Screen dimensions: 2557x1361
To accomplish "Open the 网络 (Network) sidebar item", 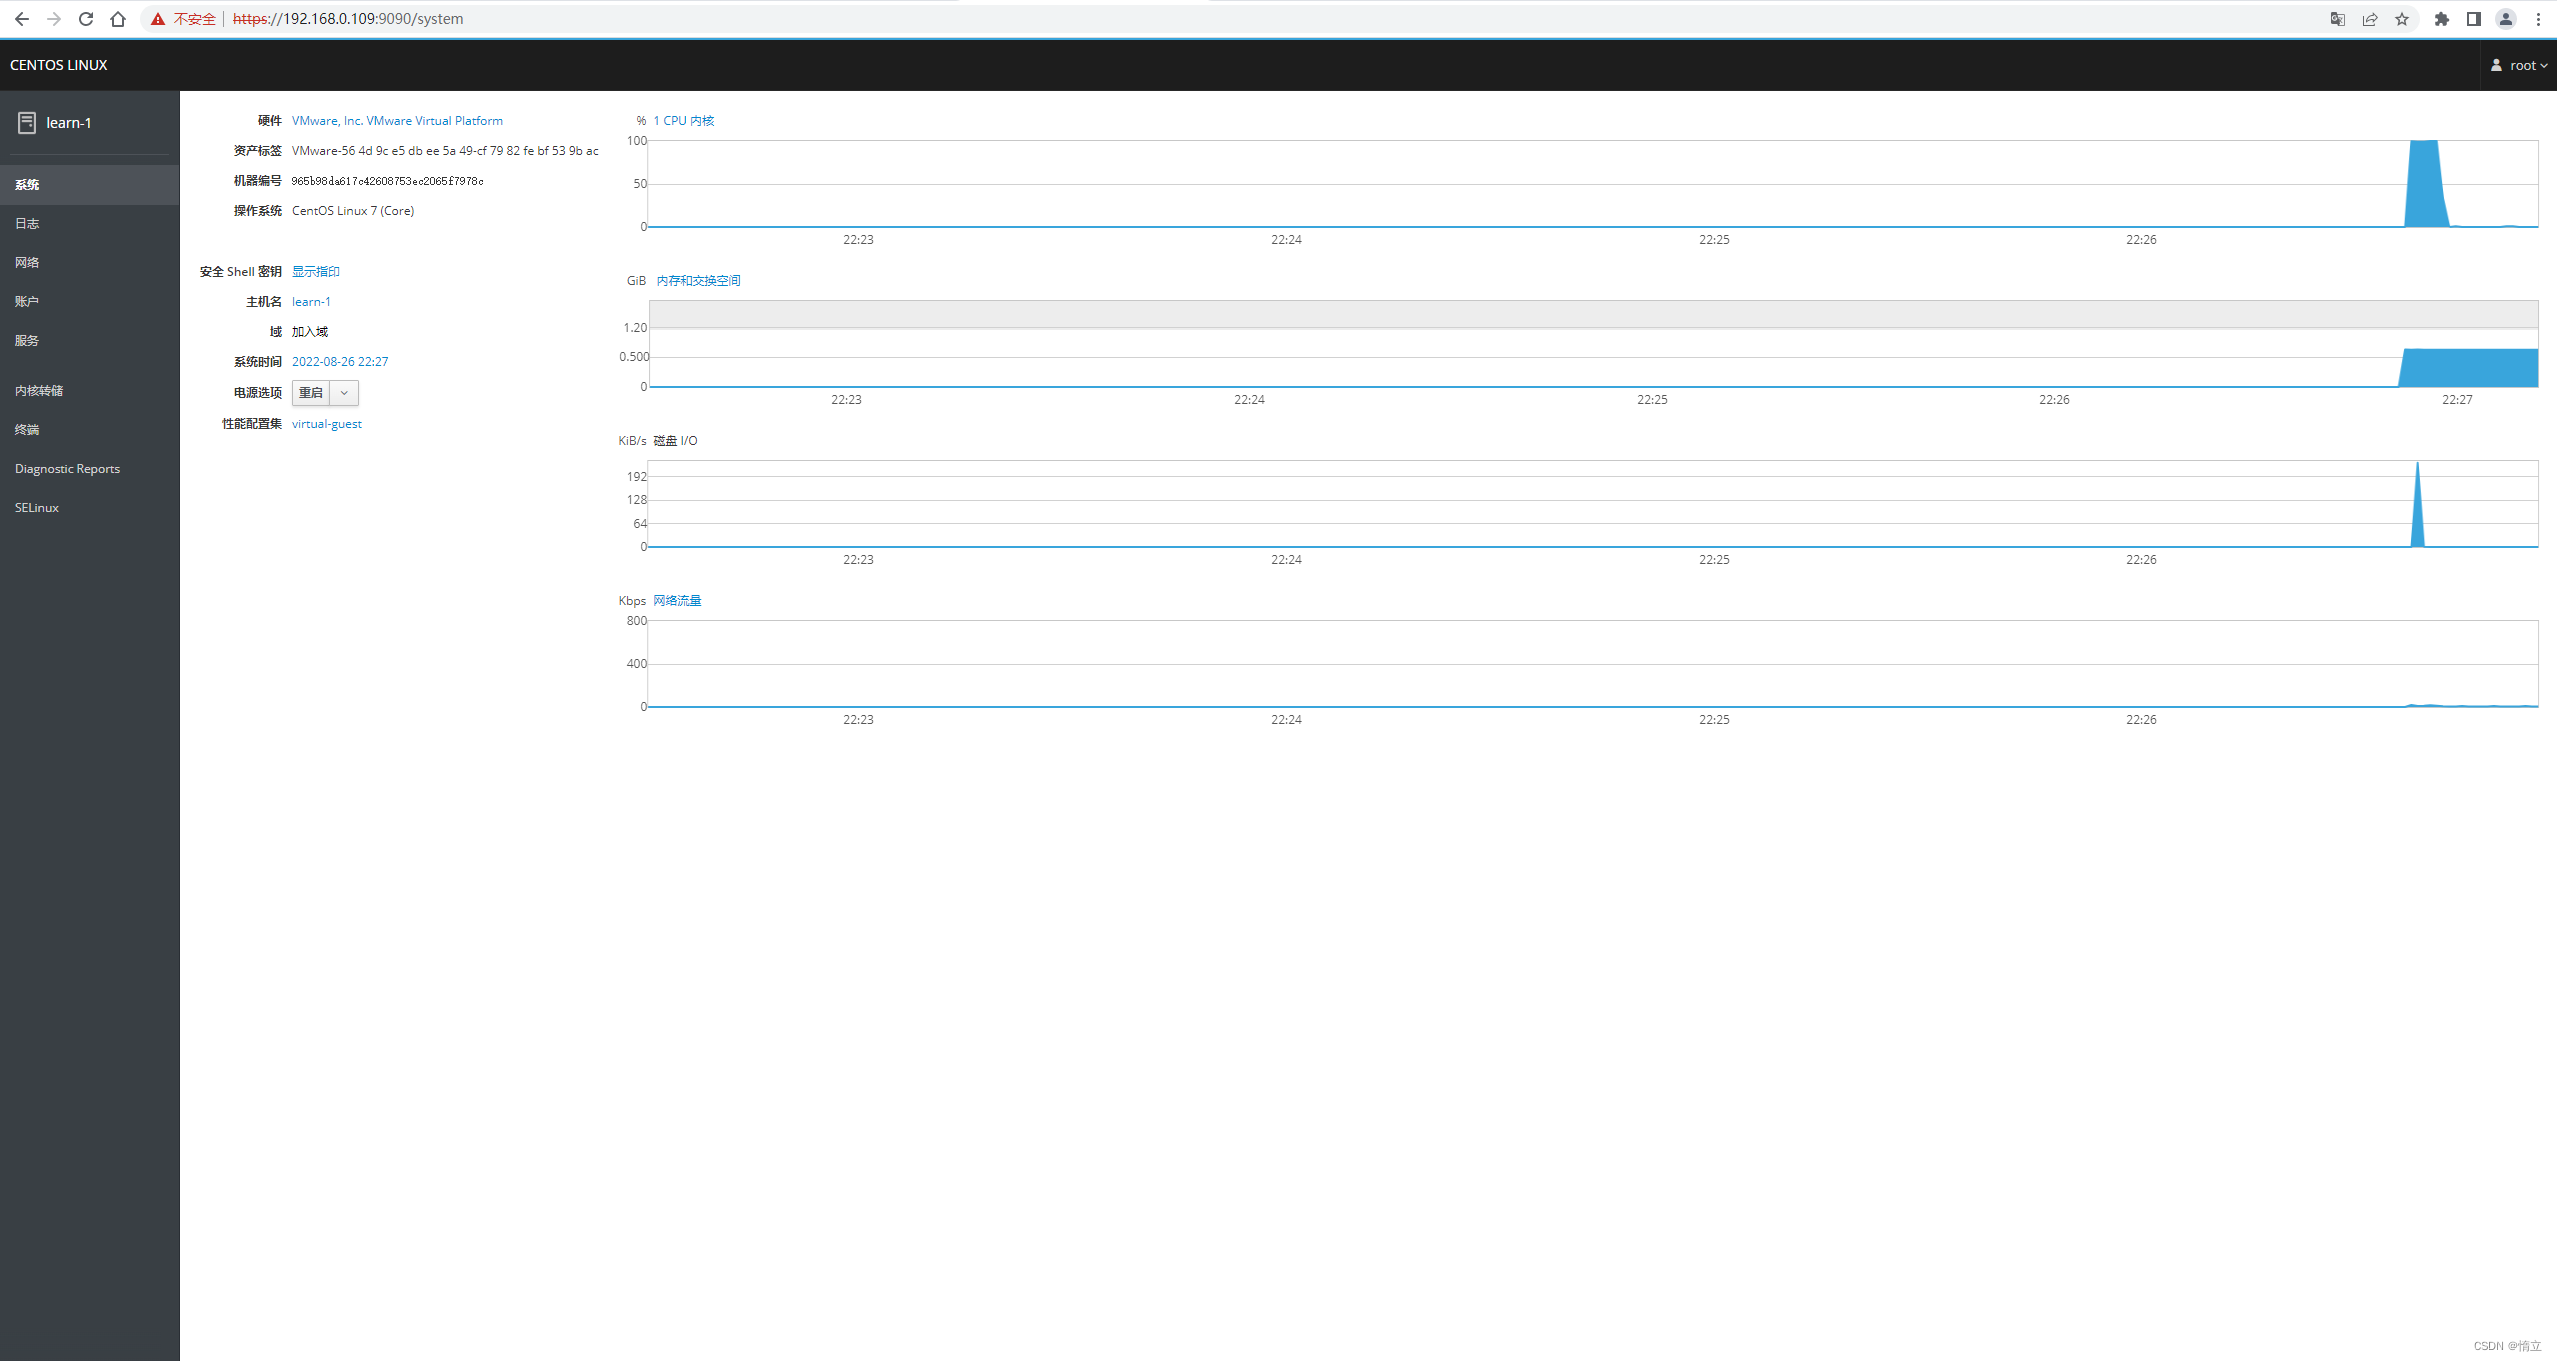I will tap(27, 263).
